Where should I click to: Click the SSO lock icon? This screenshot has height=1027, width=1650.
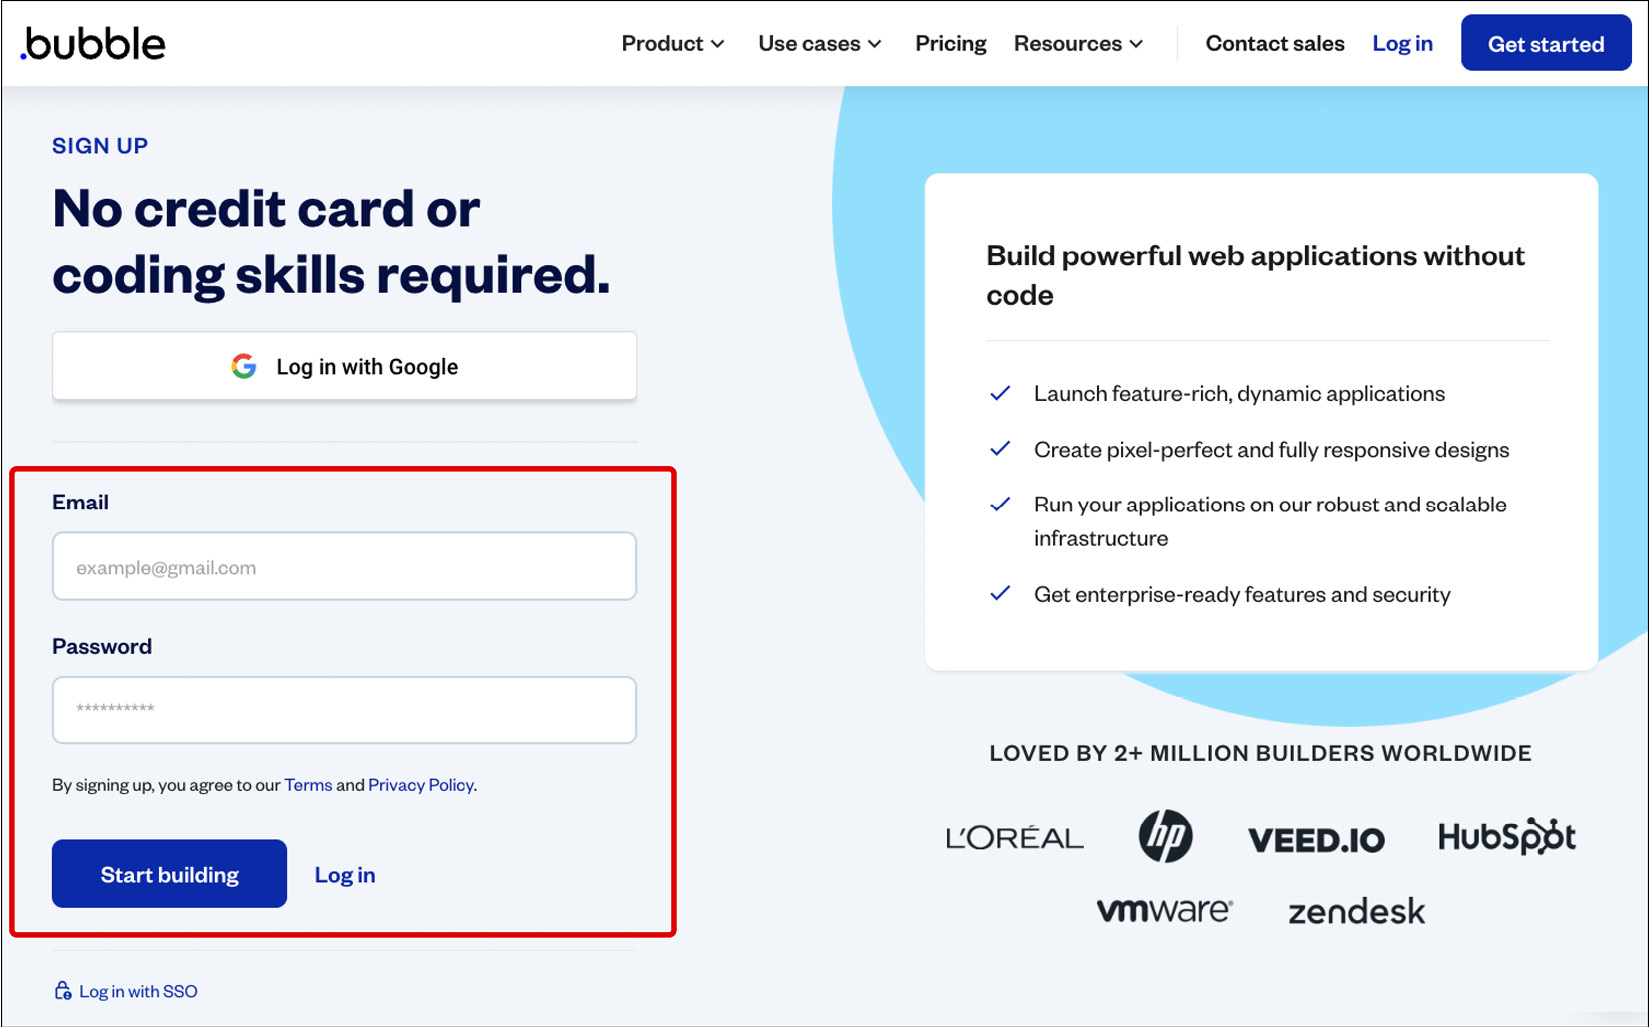pyautogui.click(x=62, y=990)
